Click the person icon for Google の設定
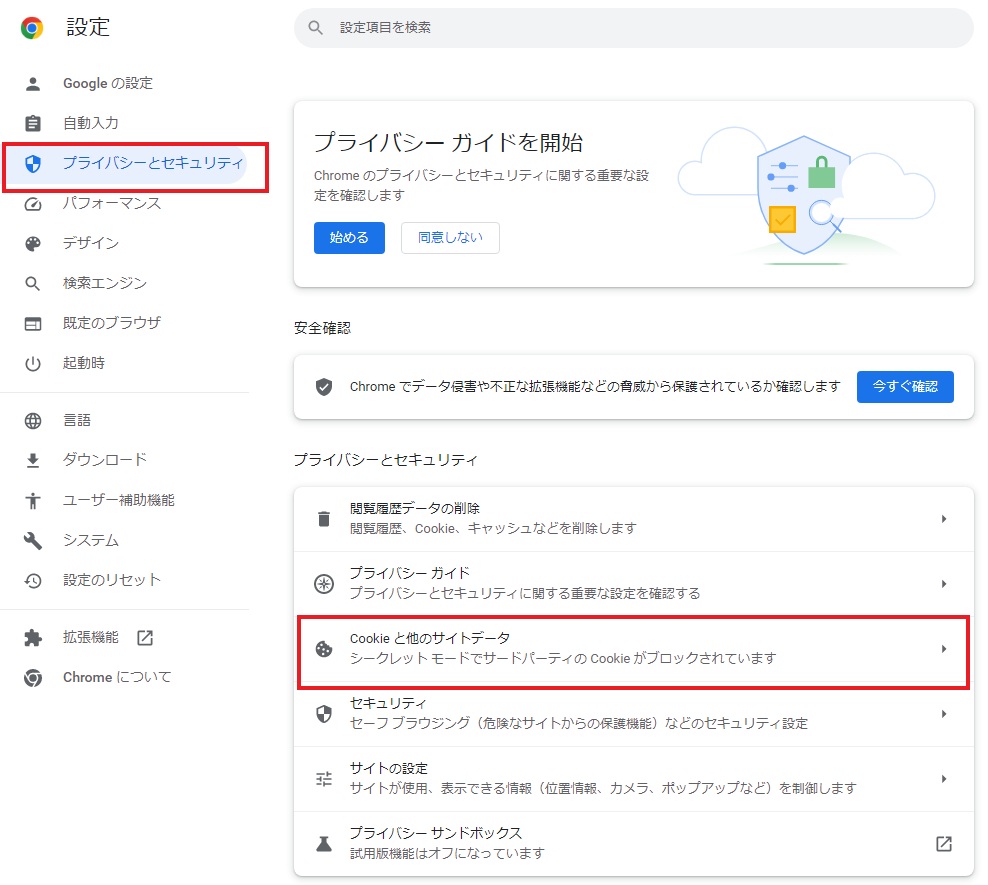 tap(33, 84)
